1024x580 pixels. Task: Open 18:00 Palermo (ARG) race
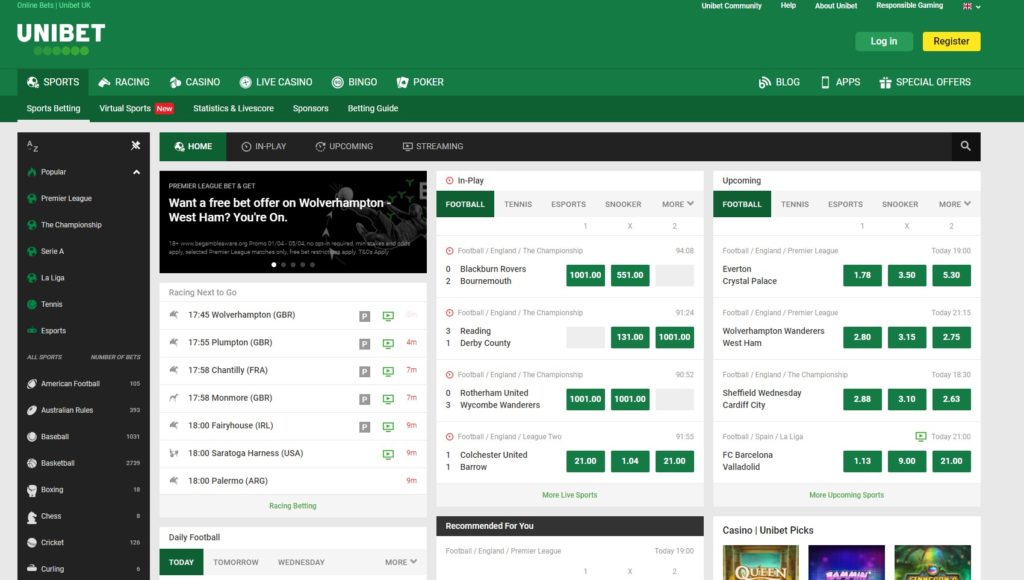point(293,481)
